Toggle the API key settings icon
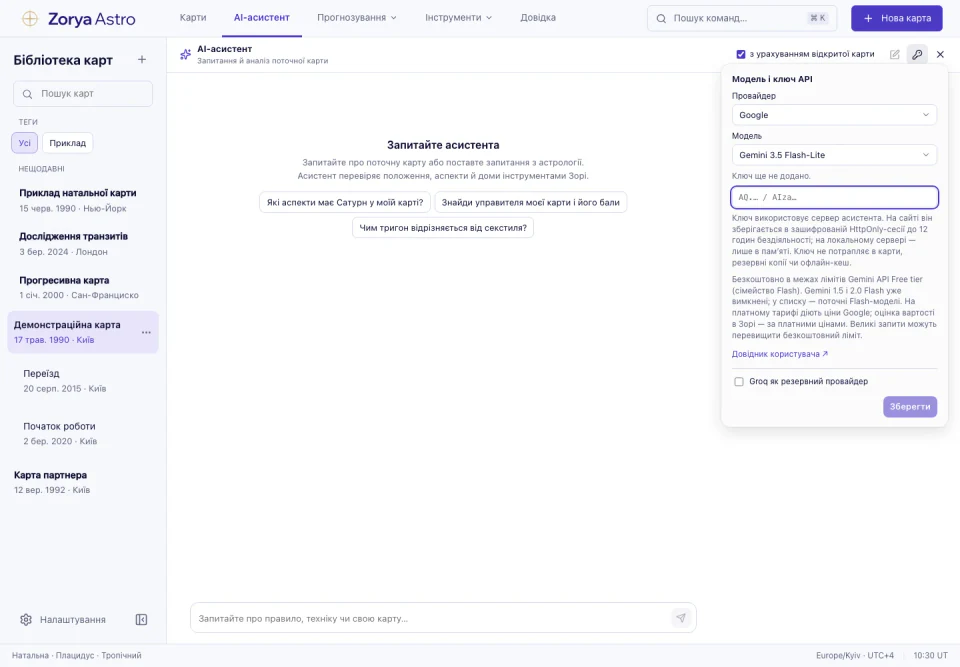This screenshot has height=667, width=960. (x=917, y=55)
